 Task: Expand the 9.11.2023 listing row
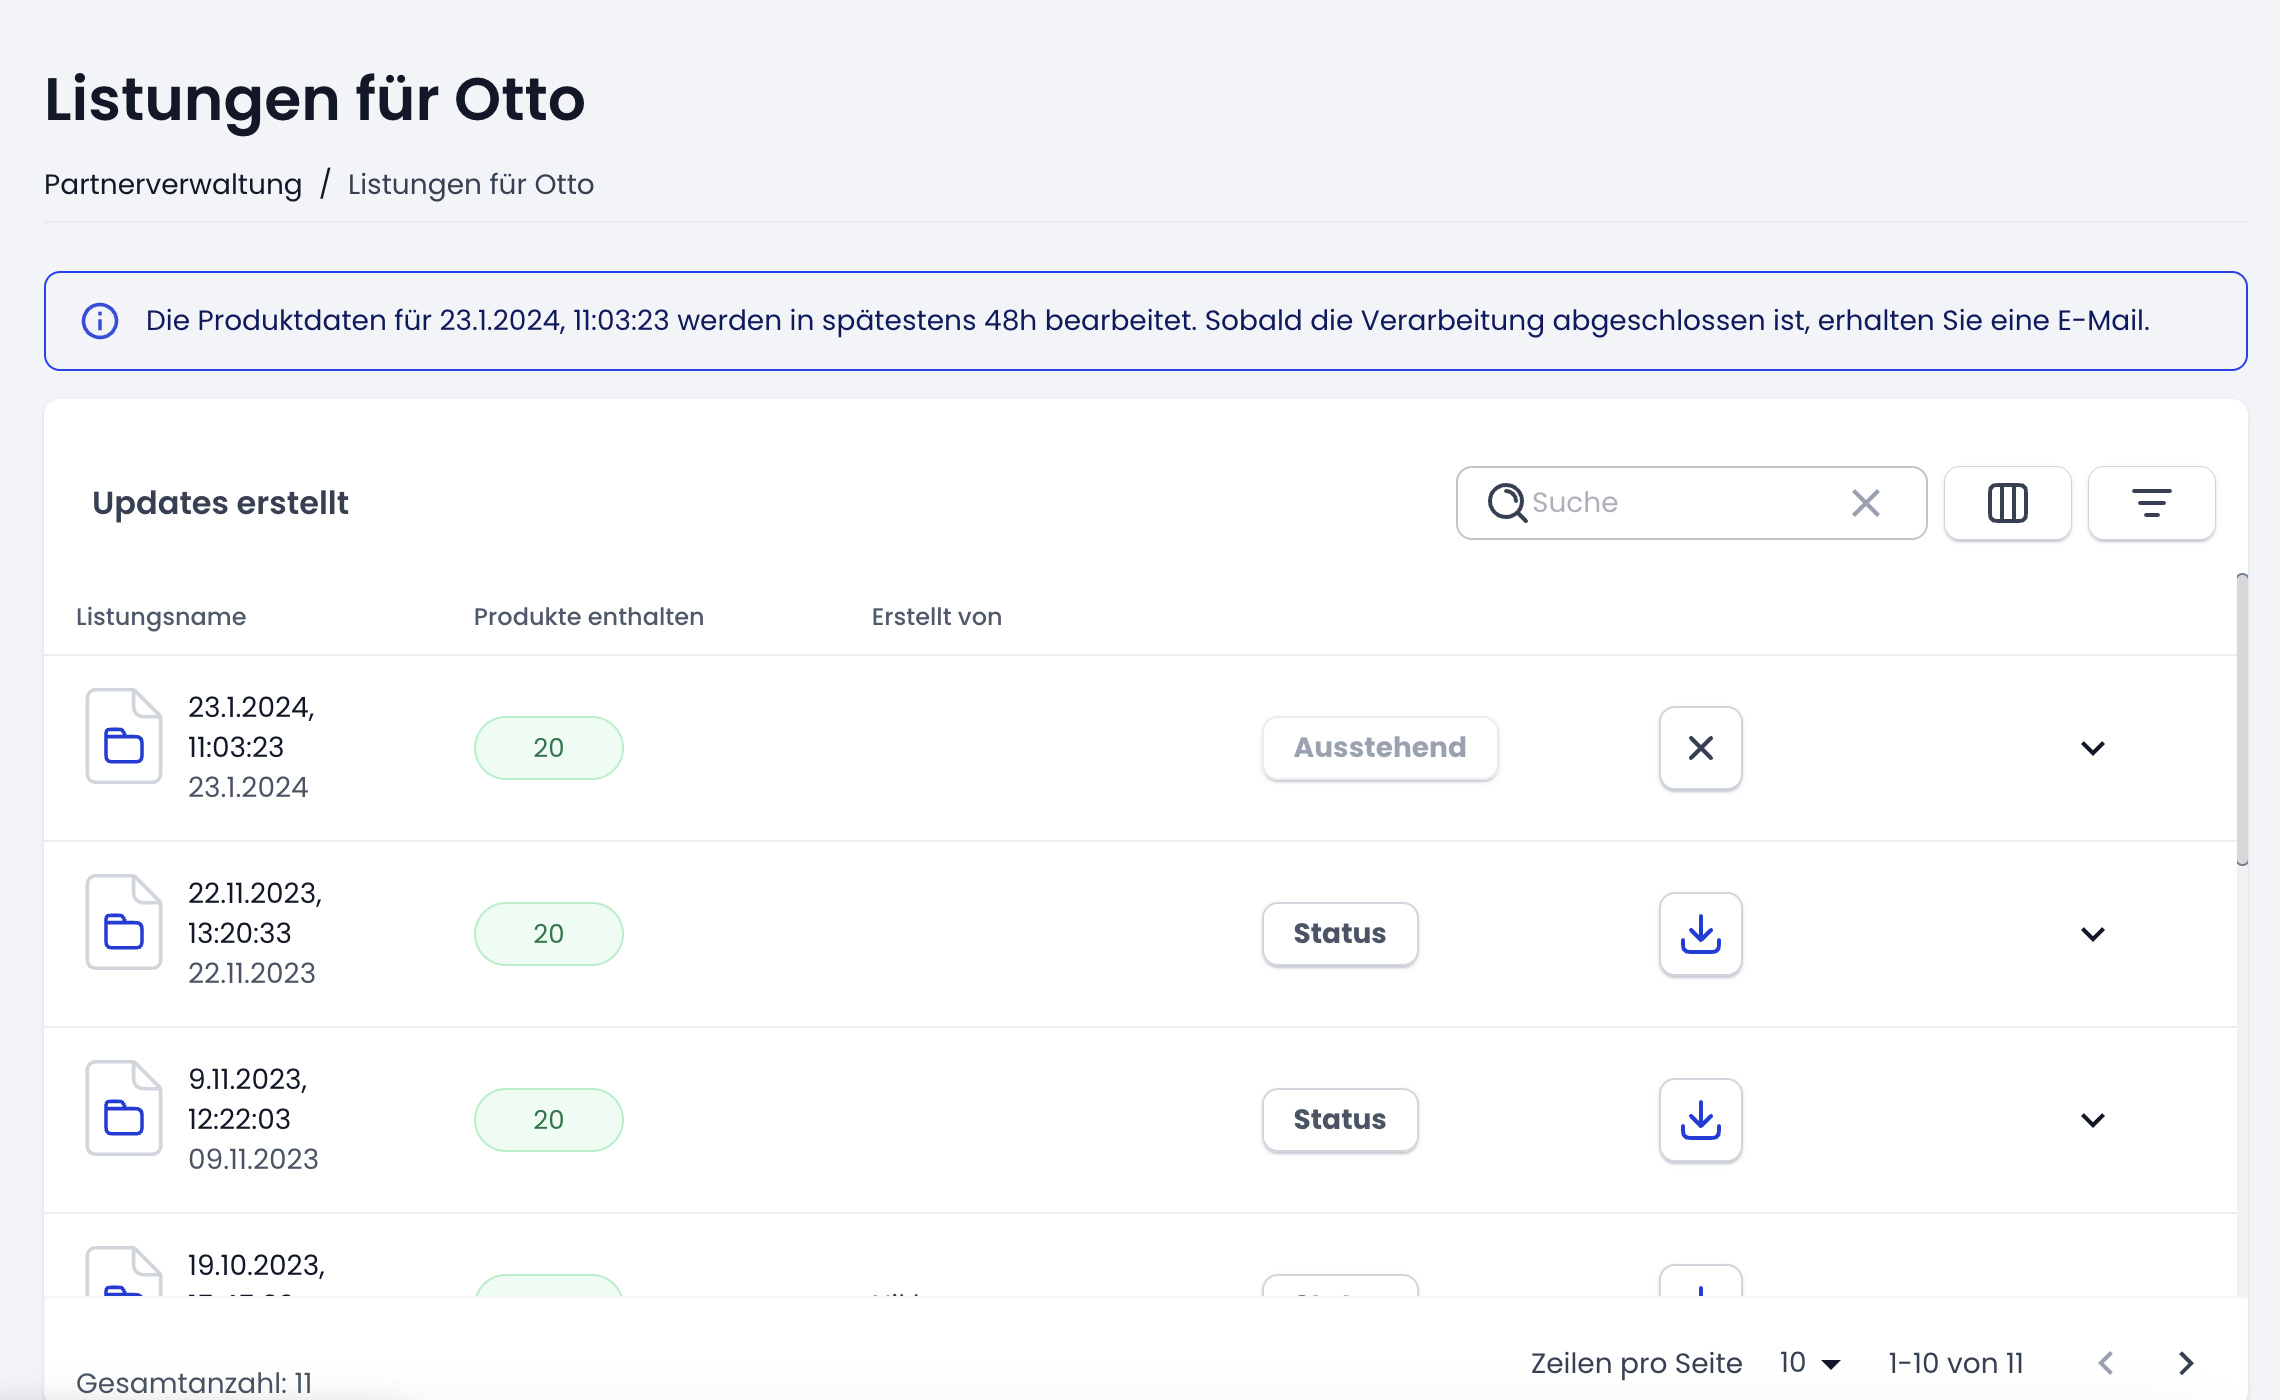2092,1120
